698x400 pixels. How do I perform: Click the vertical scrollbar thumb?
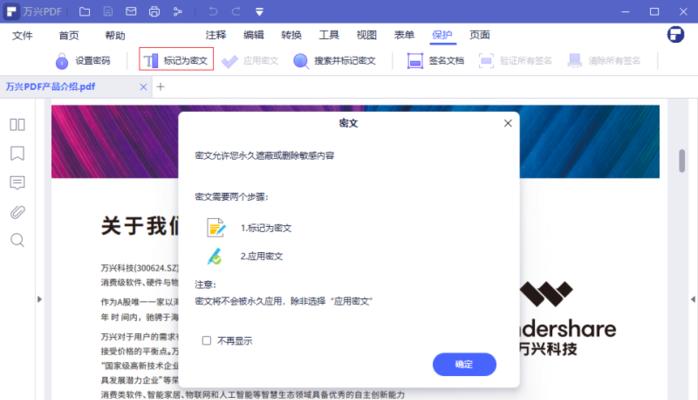(682, 160)
